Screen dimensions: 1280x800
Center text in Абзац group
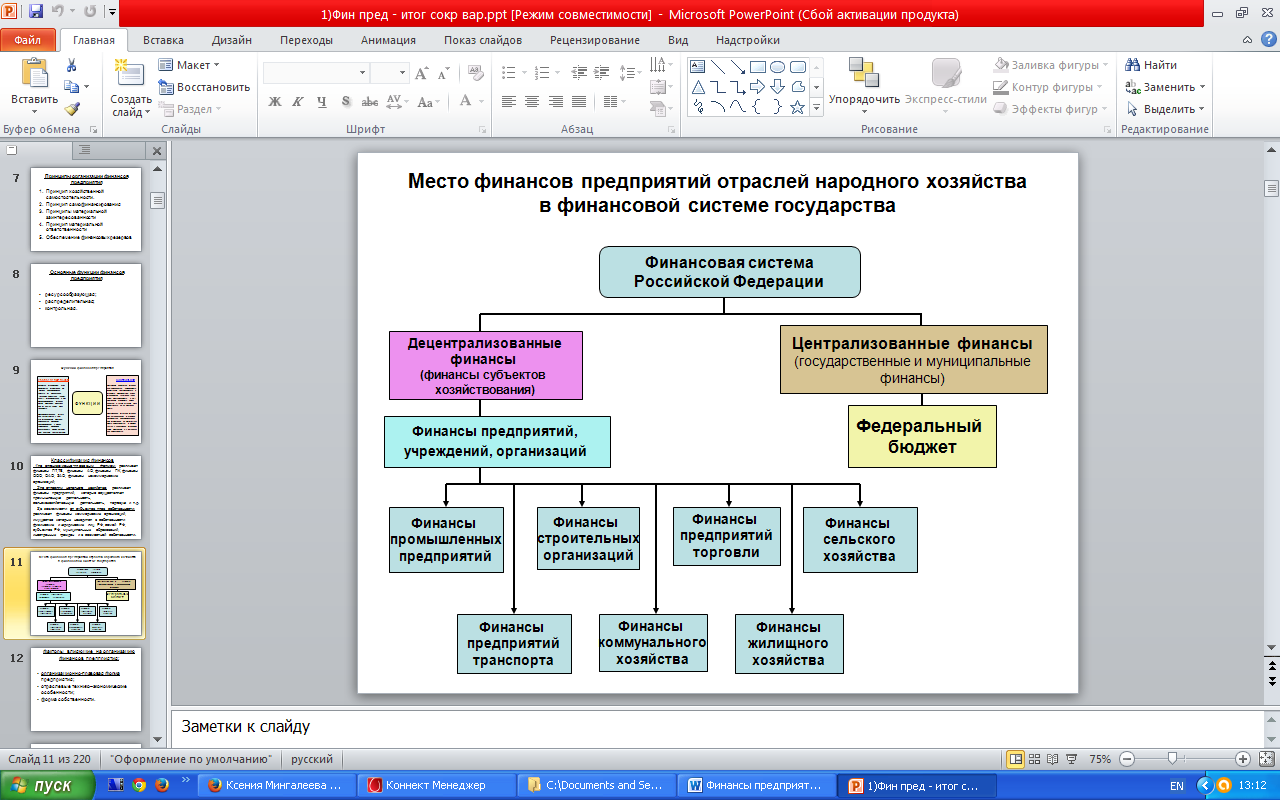pos(532,101)
